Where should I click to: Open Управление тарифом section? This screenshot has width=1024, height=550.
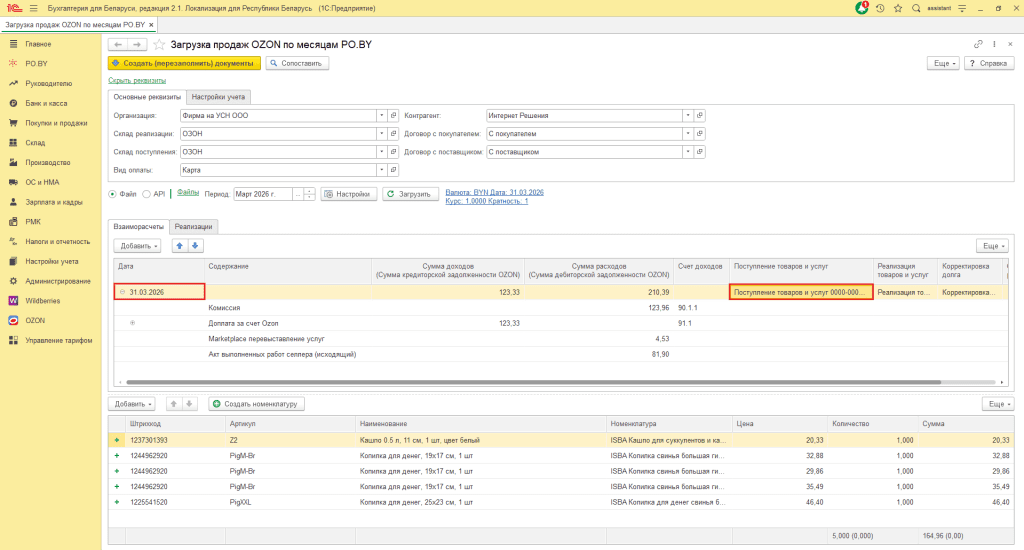click(59, 340)
